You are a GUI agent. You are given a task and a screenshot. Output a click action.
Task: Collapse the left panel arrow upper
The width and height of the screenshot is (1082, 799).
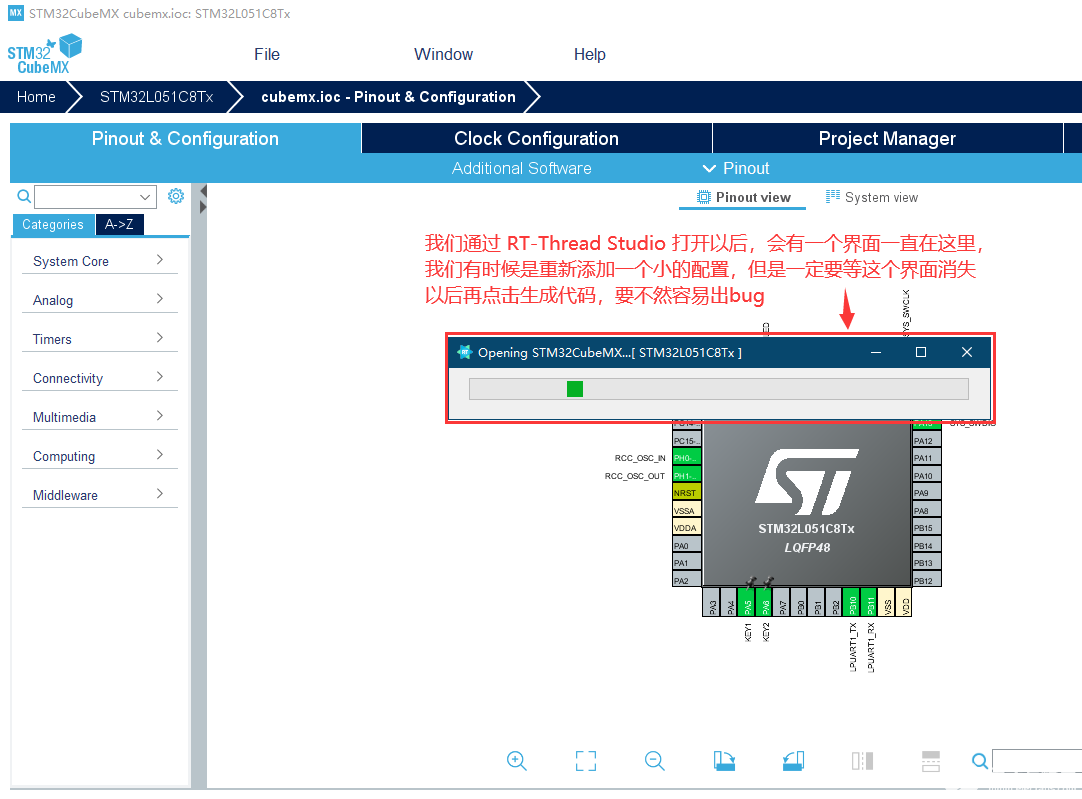[203, 191]
